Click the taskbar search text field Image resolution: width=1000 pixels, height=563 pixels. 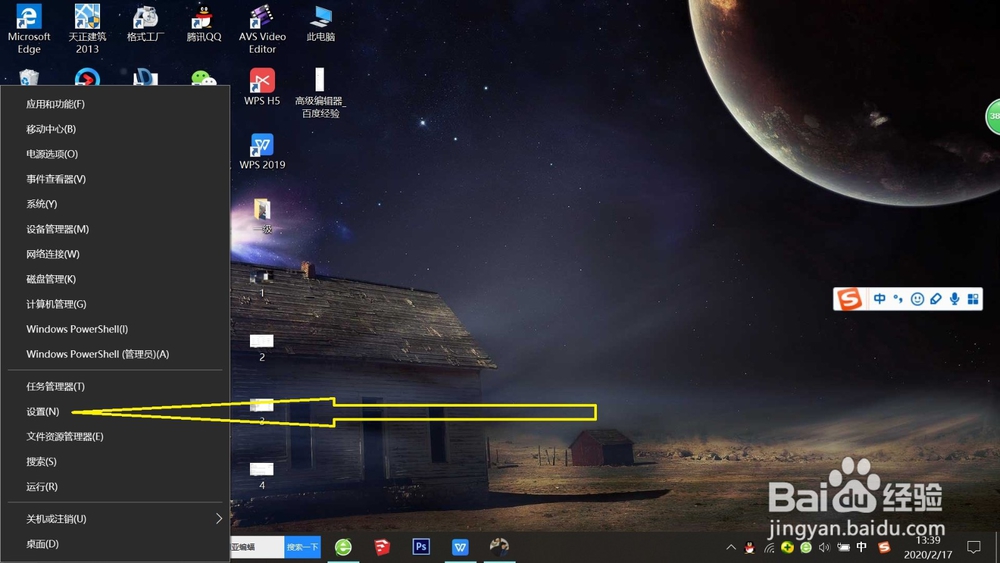(257, 547)
